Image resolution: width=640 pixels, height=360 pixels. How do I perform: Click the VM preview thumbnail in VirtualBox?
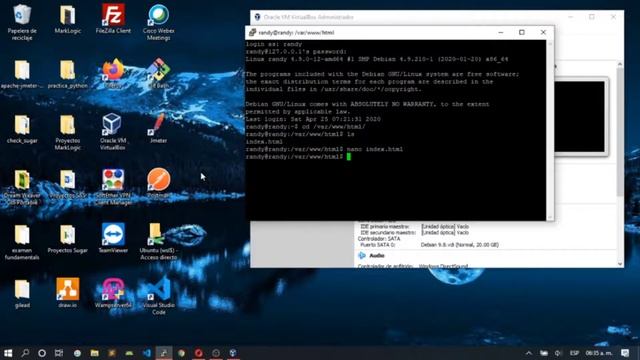pyautogui.click(x=580, y=117)
